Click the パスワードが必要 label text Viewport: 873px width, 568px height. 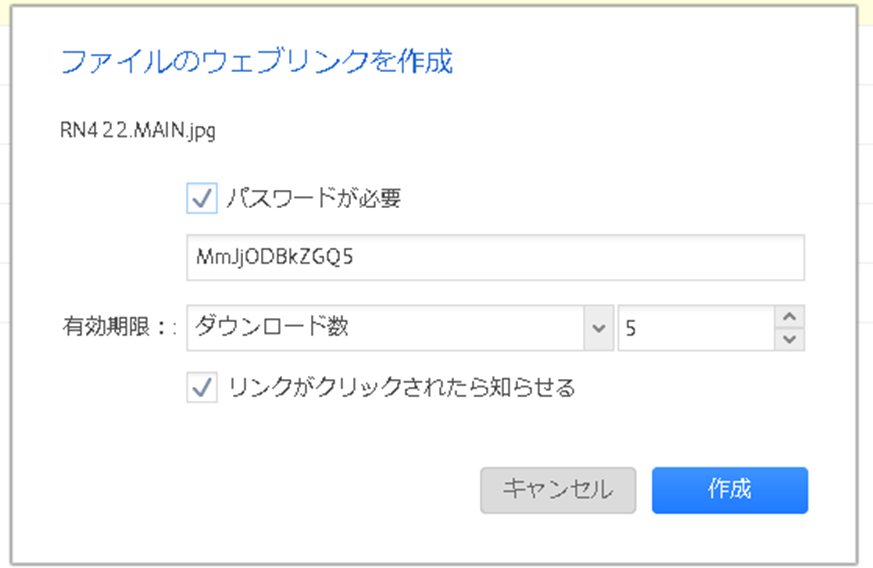(313, 198)
